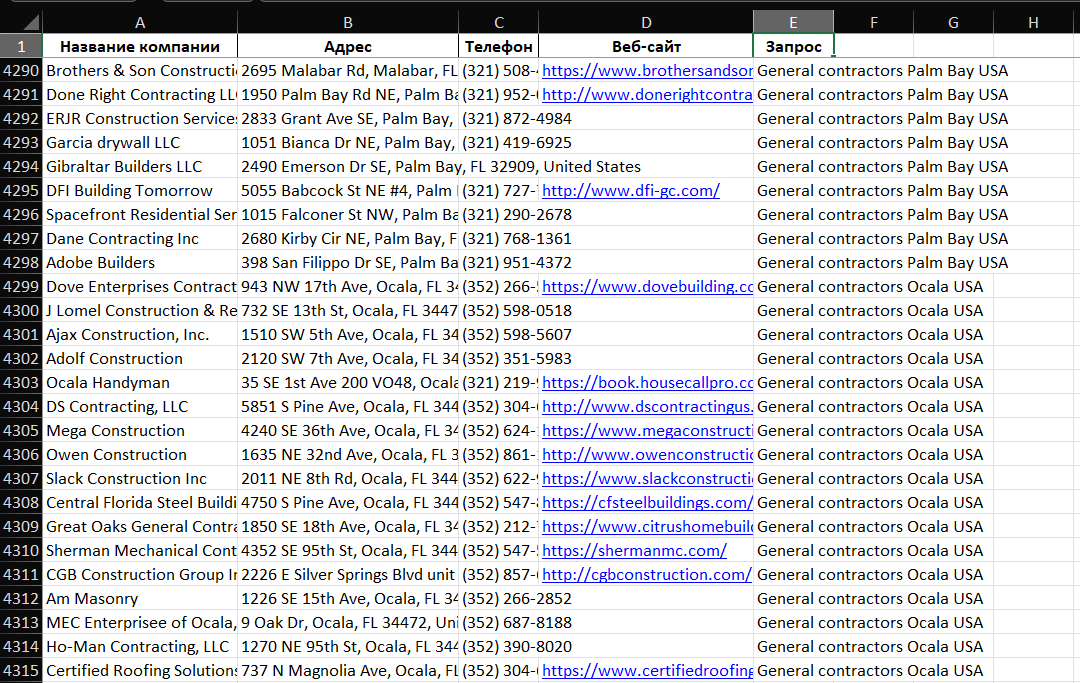
Task: Select cell 'Adolf Construction'
Action: tap(140, 359)
